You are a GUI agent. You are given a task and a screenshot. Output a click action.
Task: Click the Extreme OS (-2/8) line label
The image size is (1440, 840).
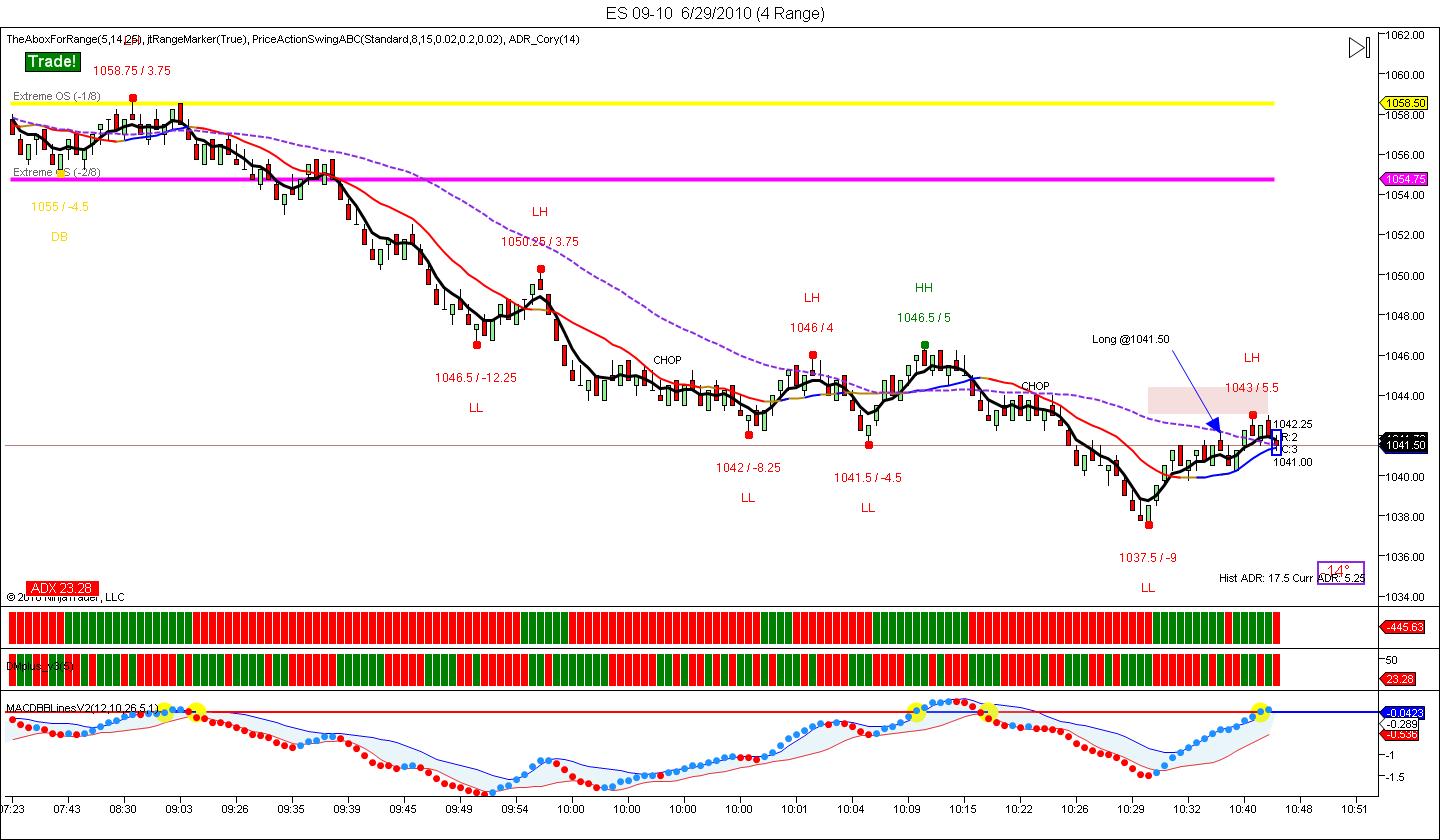coord(56,172)
